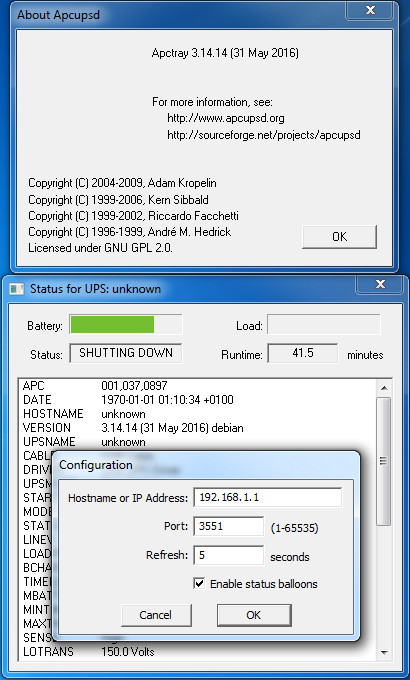Click Cancel in the Configuration dialog
410x680 pixels.
156,615
